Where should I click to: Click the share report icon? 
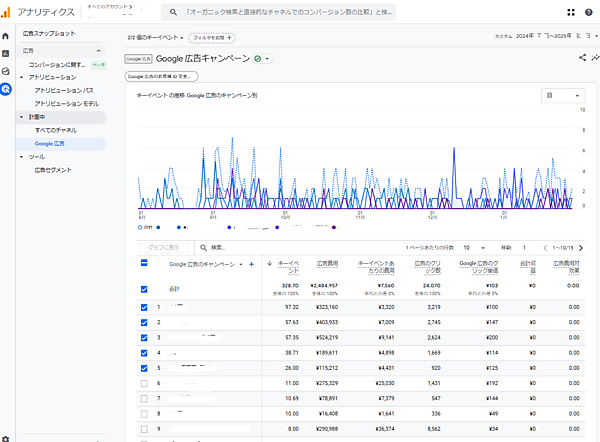(582, 58)
